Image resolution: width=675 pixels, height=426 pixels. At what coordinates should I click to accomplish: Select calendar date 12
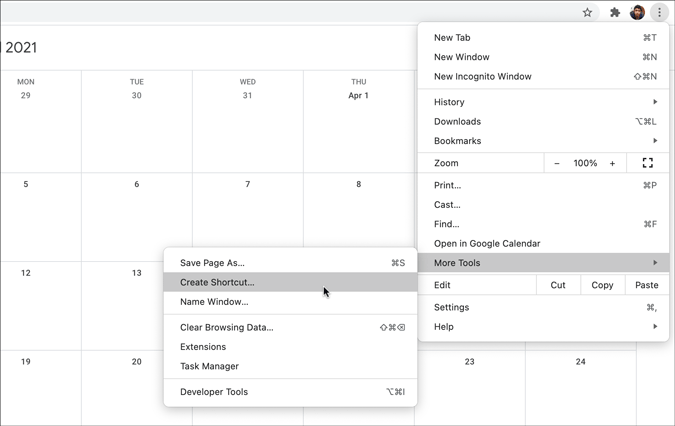click(26, 273)
